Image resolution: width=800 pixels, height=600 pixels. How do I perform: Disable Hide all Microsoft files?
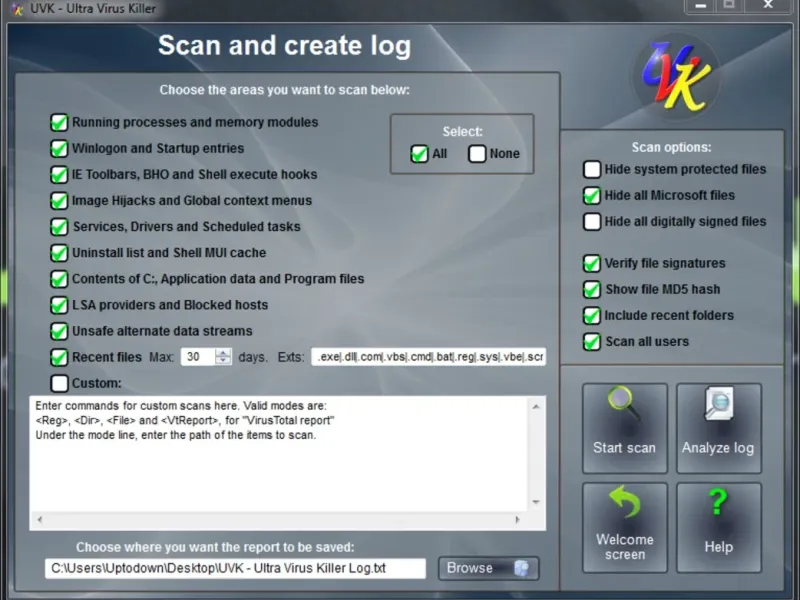592,195
